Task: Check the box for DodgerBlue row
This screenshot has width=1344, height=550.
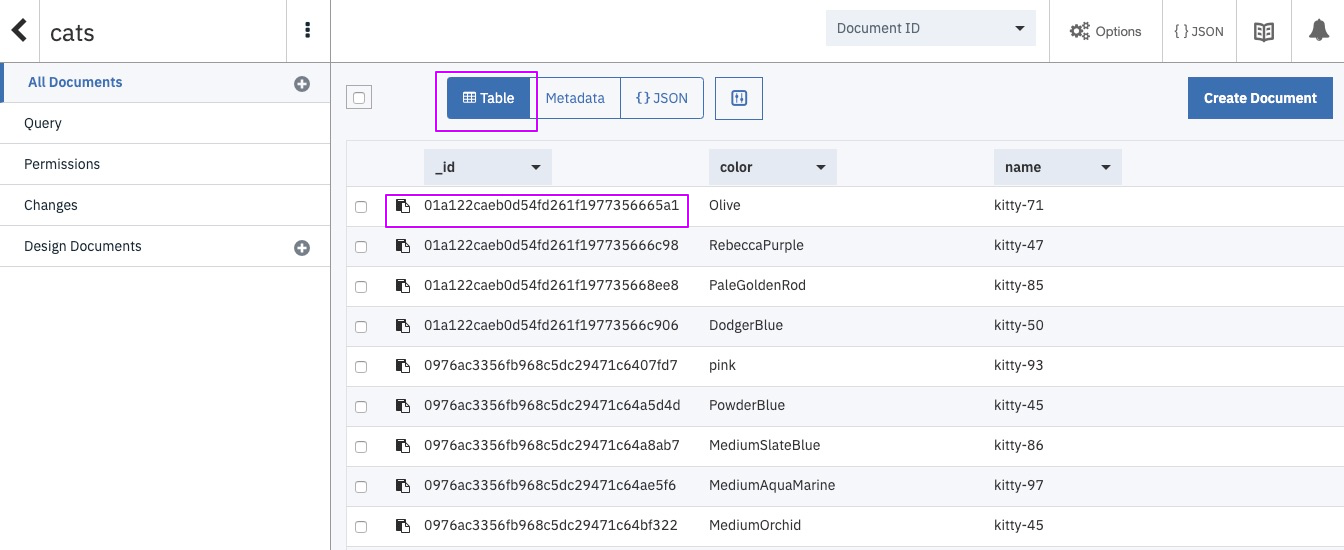Action: pos(361,327)
